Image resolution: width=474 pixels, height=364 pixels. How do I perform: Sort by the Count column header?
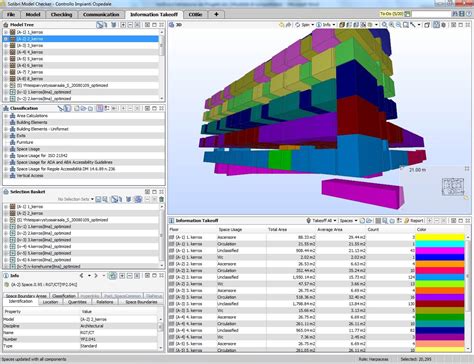point(391,230)
